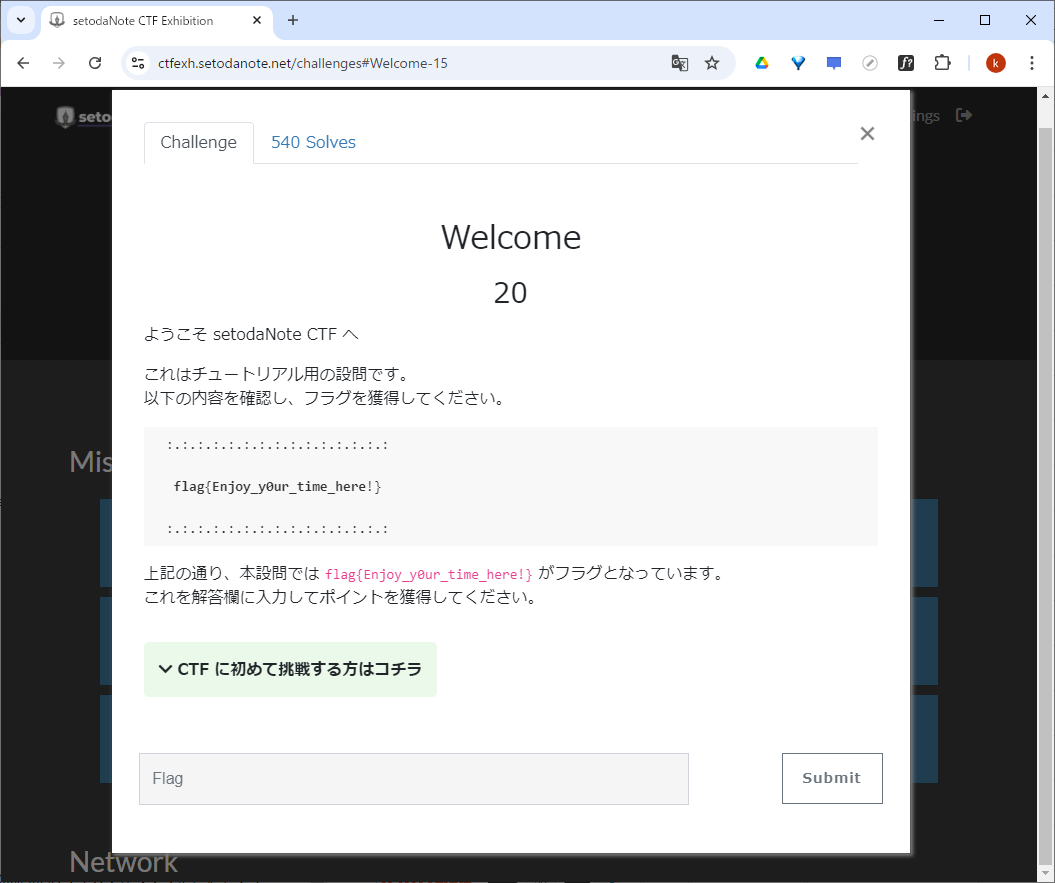1055x883 pixels.
Task: Click the browser back arrow
Action: [23, 63]
